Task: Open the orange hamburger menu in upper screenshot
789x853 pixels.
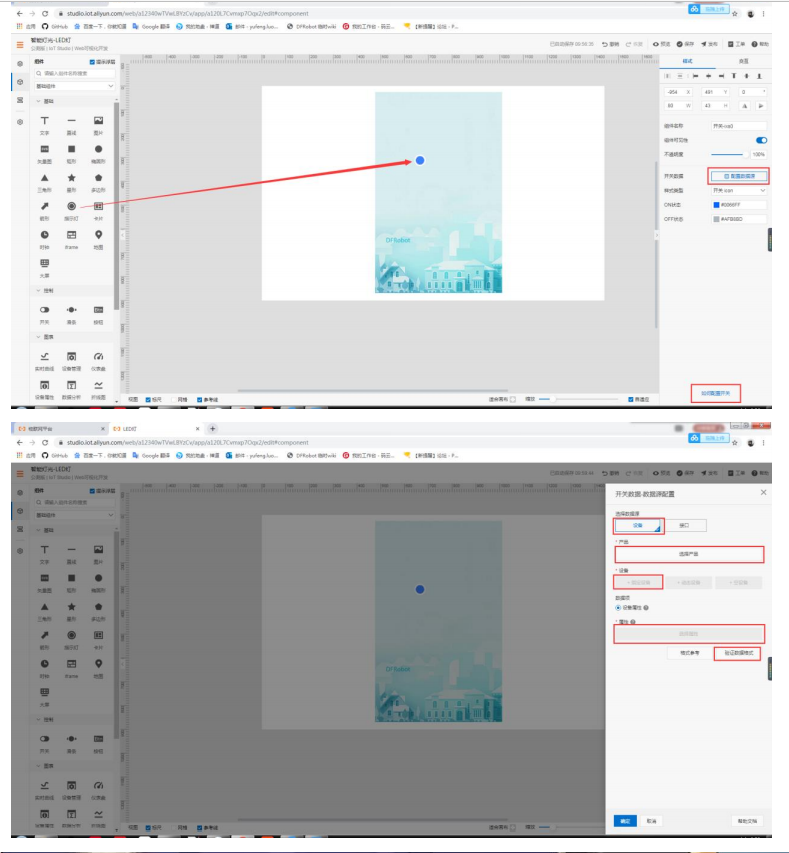Action: coord(20,45)
